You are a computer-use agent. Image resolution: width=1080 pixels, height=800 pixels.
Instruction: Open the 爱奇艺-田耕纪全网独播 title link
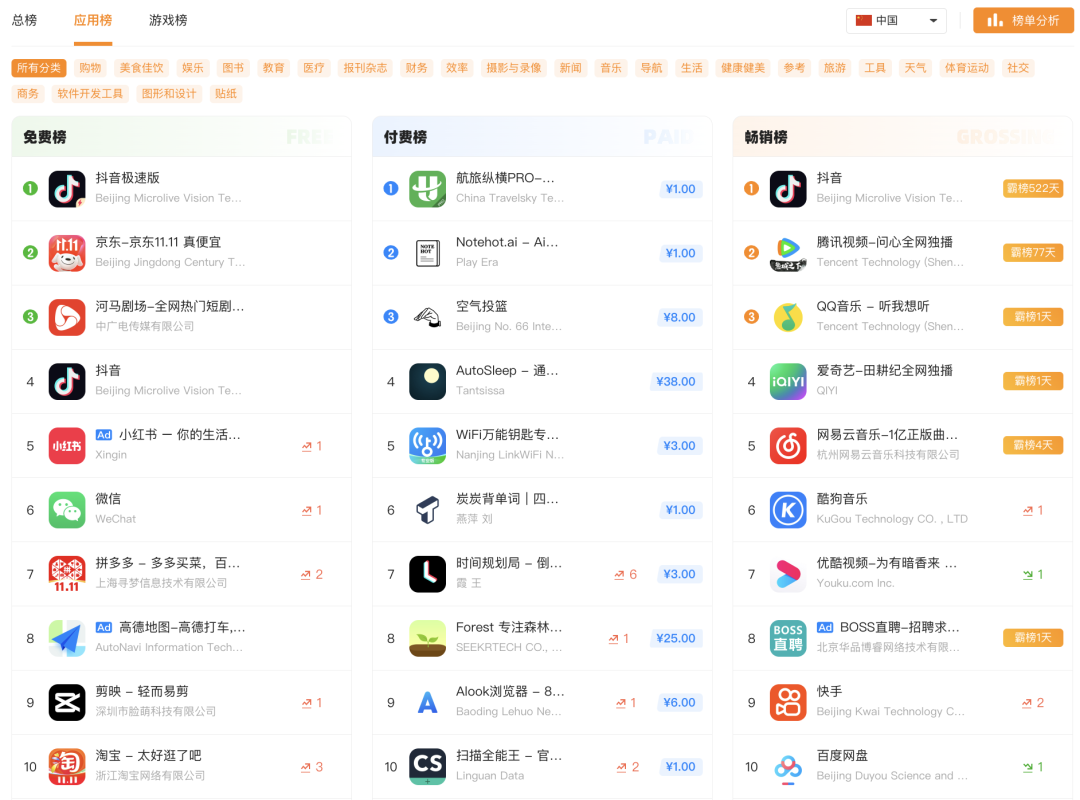point(884,370)
